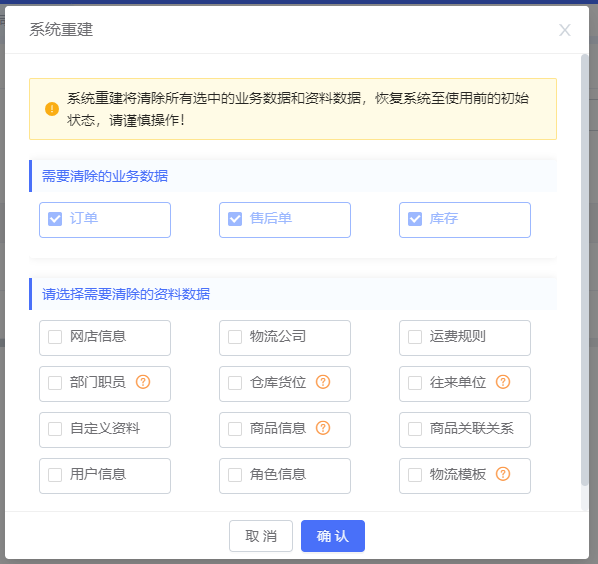The width and height of the screenshot is (598, 564).
Task: Click the blue 确认 button
Action: pyautogui.click(x=333, y=536)
